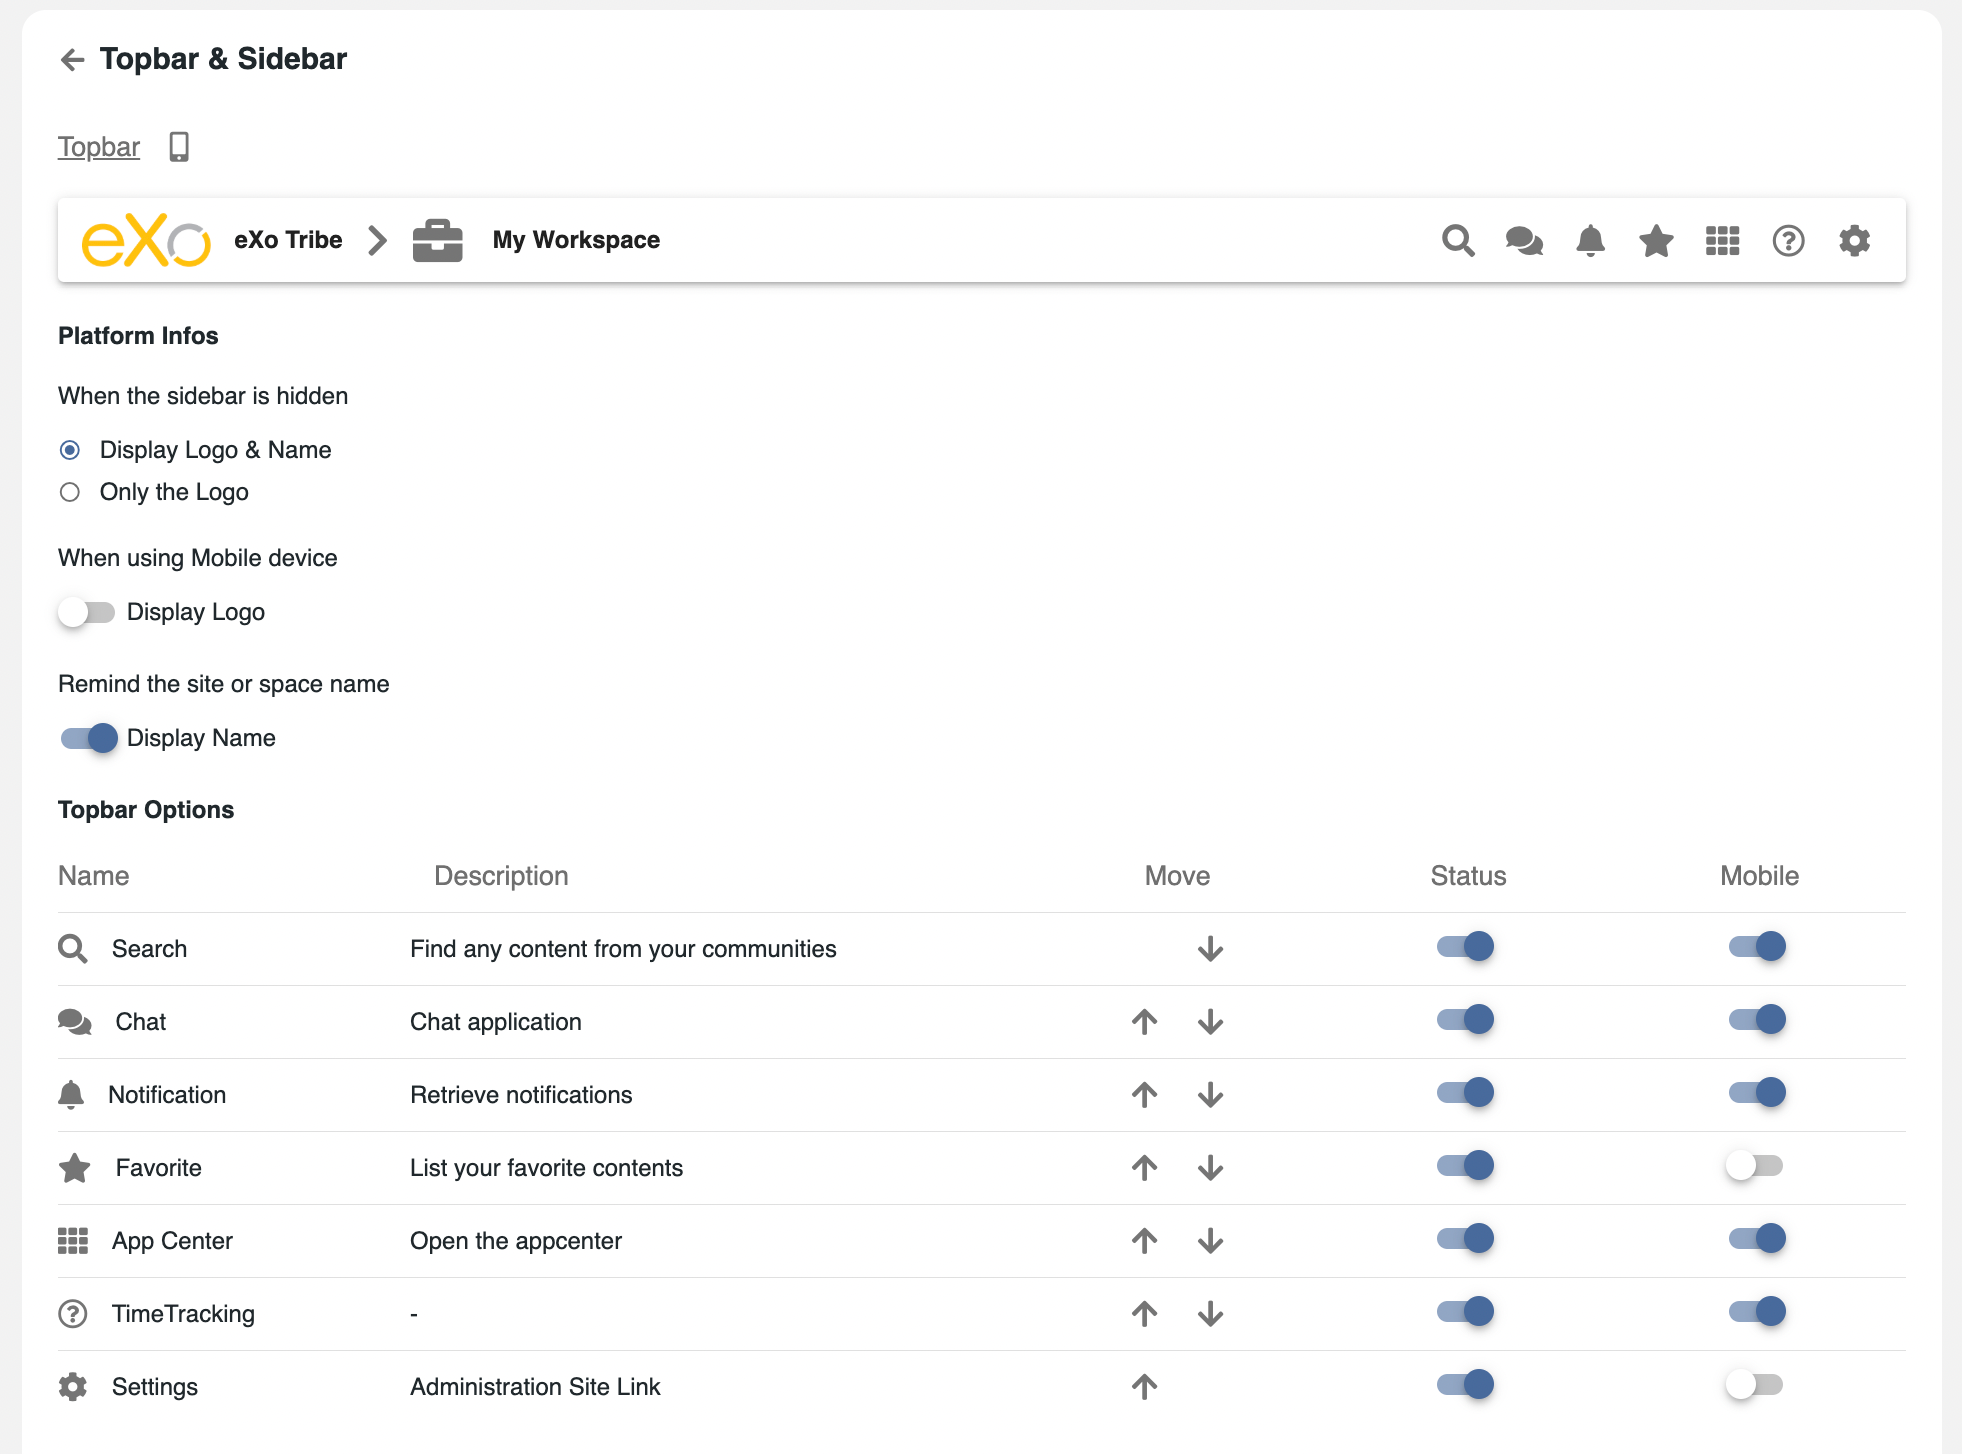
Task: Switch to the mobile device preview icon
Action: 179,147
